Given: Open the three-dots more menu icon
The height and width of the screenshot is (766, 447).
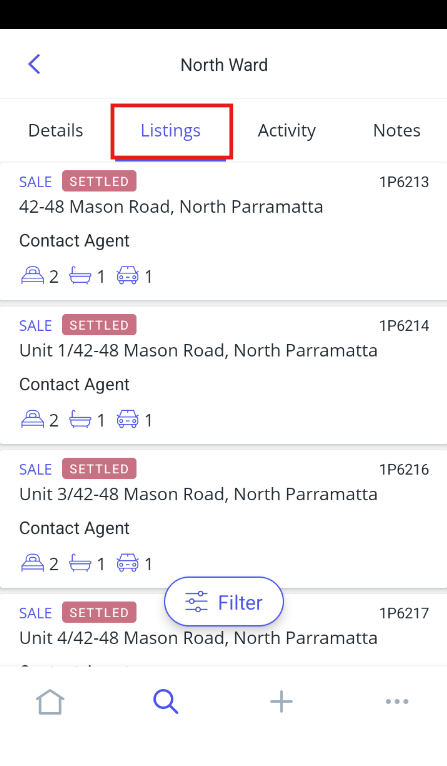Looking at the screenshot, I should pos(397,702).
